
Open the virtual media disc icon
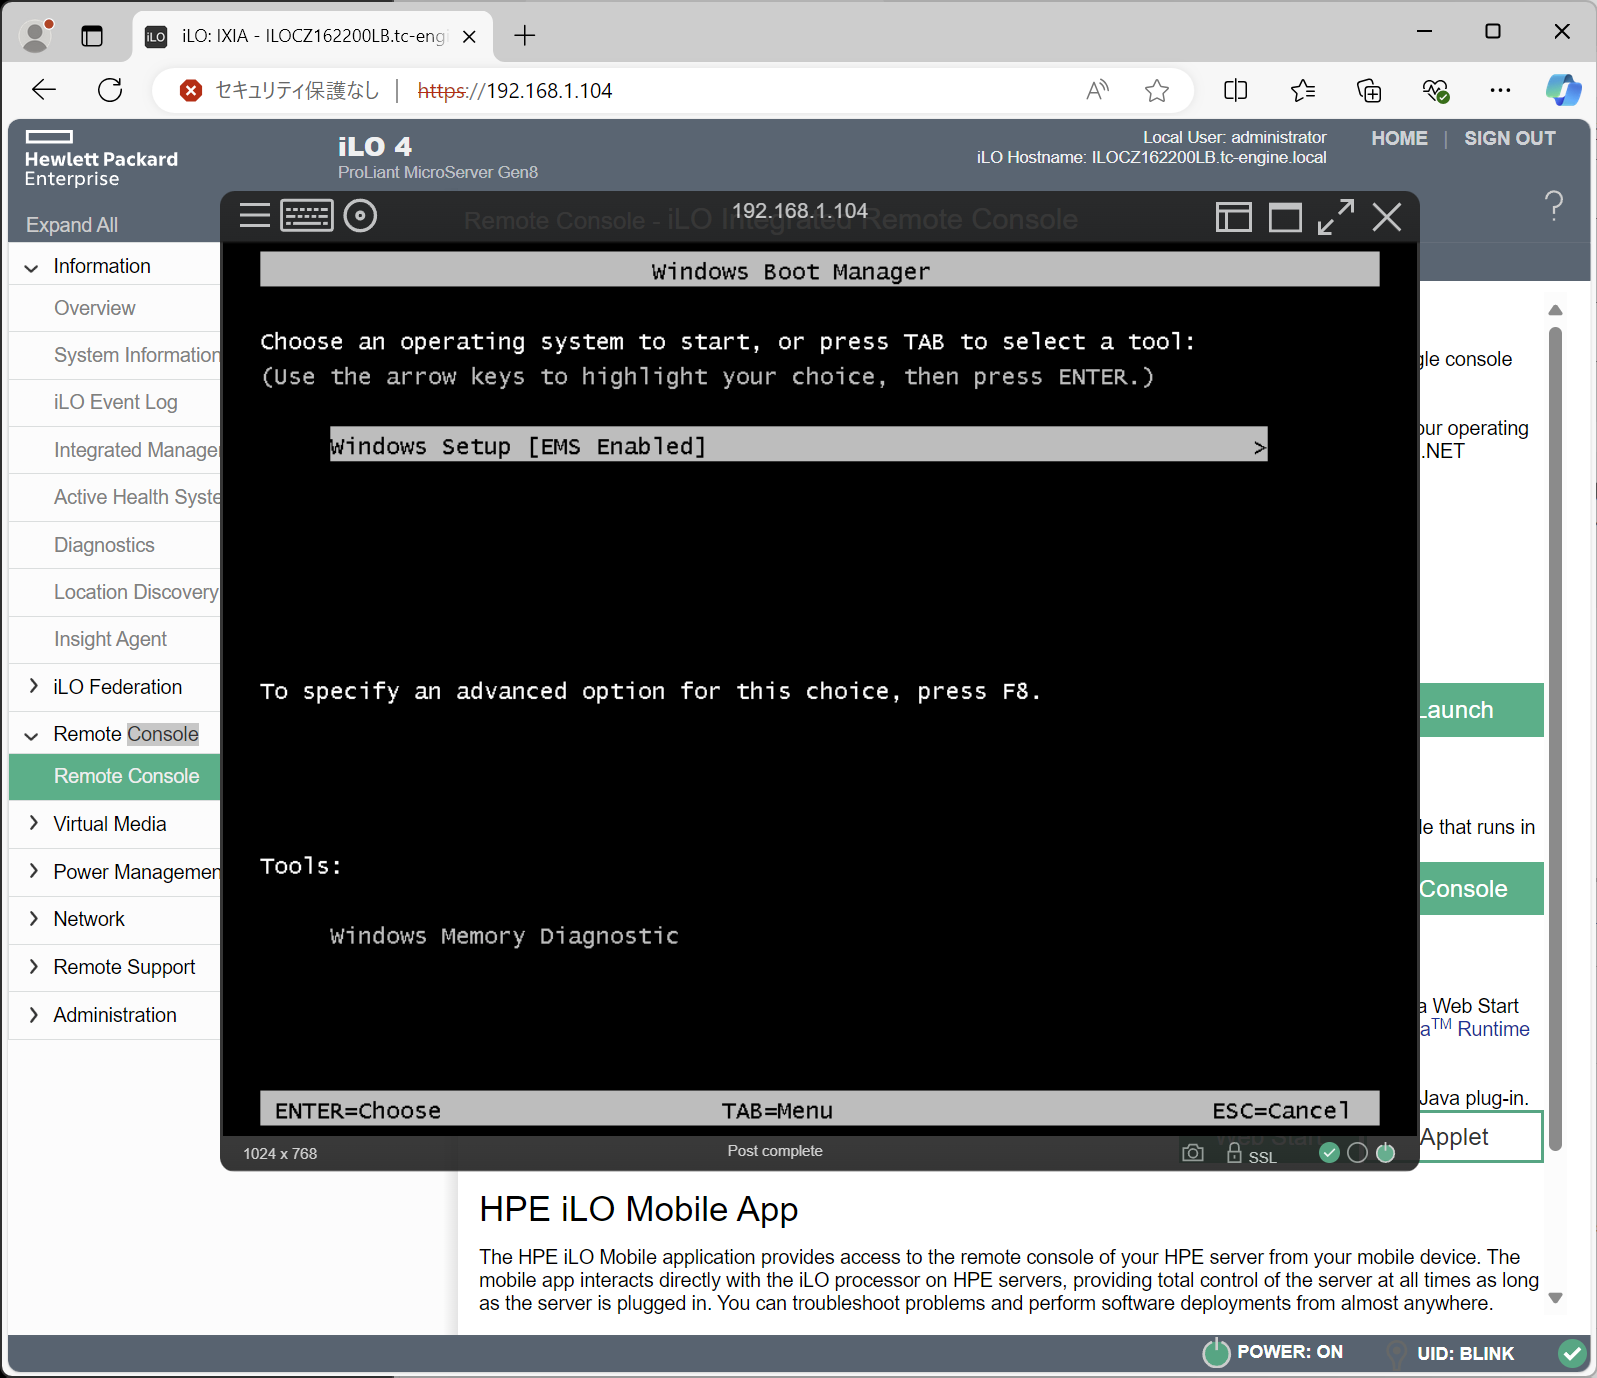pos(360,216)
